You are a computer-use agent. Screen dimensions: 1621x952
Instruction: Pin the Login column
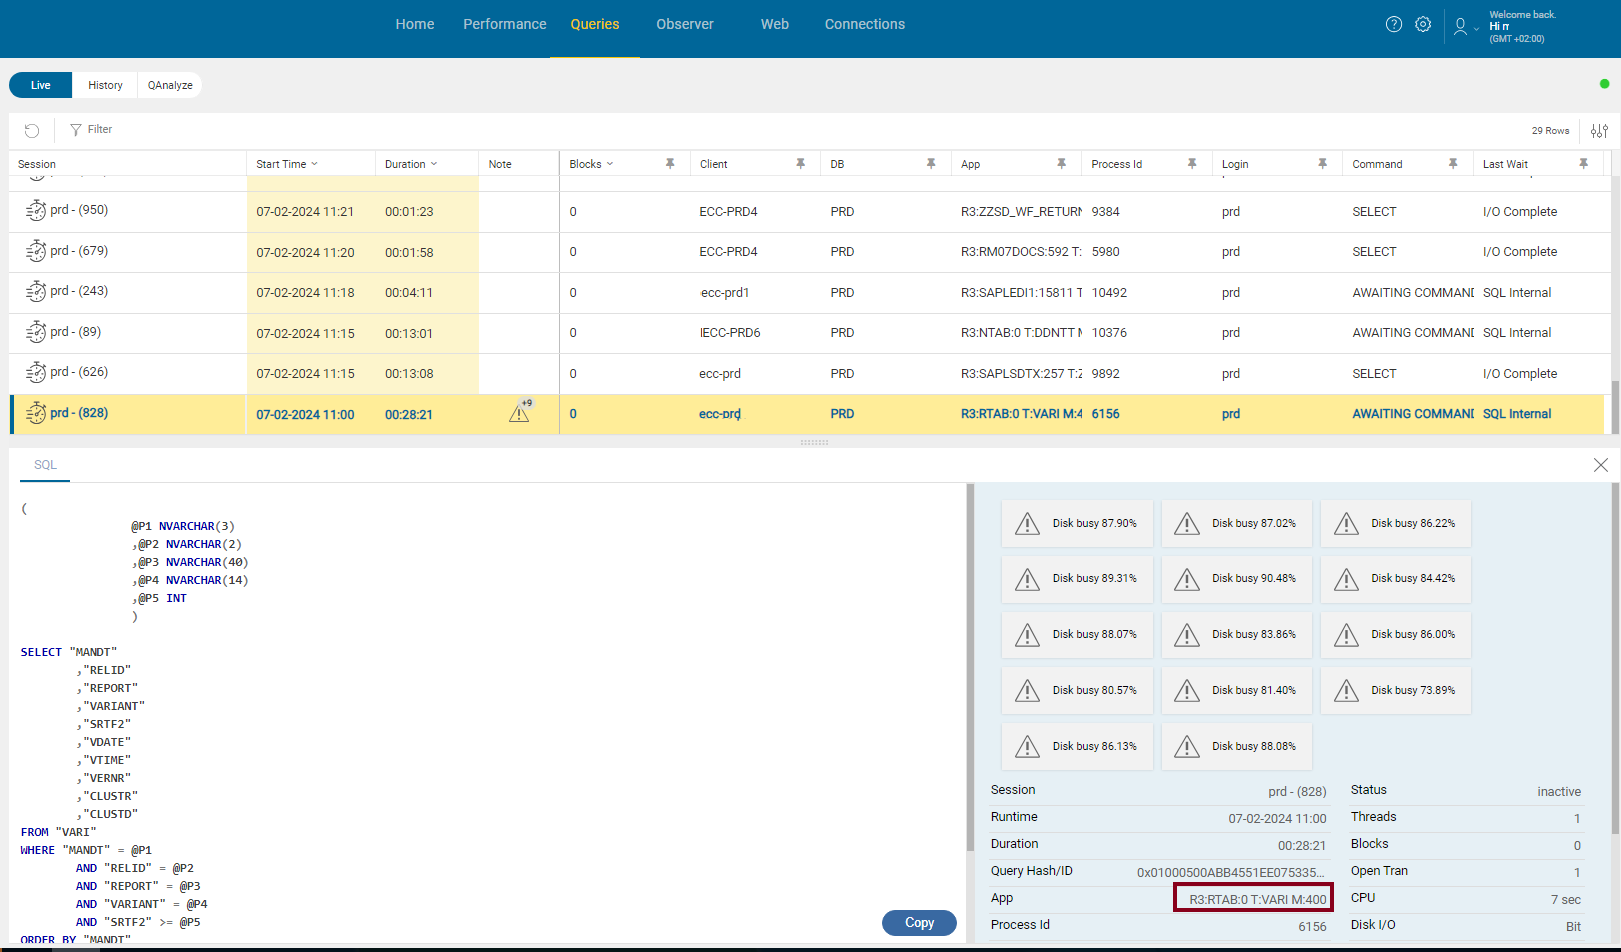click(x=1322, y=163)
